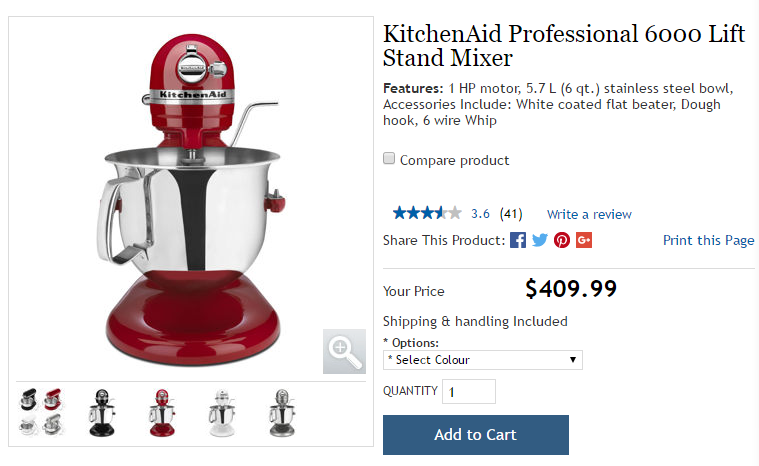This screenshot has width=759, height=466.
Task: Add the mixer to cart
Action: pos(476,435)
